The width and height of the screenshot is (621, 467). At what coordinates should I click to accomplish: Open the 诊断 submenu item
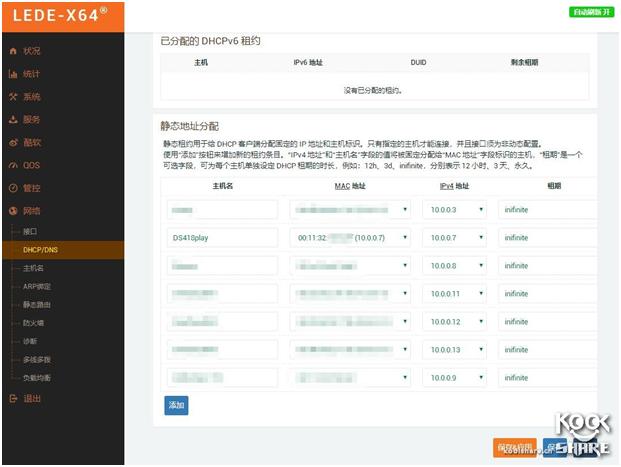[x=30, y=341]
